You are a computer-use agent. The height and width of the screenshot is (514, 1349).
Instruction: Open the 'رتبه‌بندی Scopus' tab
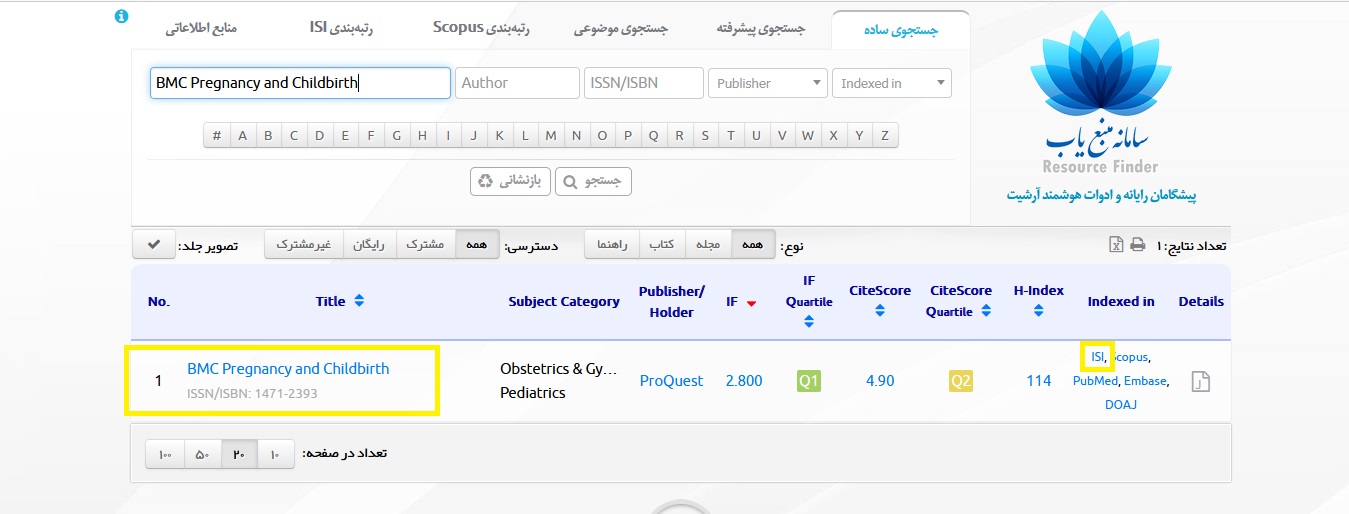(x=481, y=28)
